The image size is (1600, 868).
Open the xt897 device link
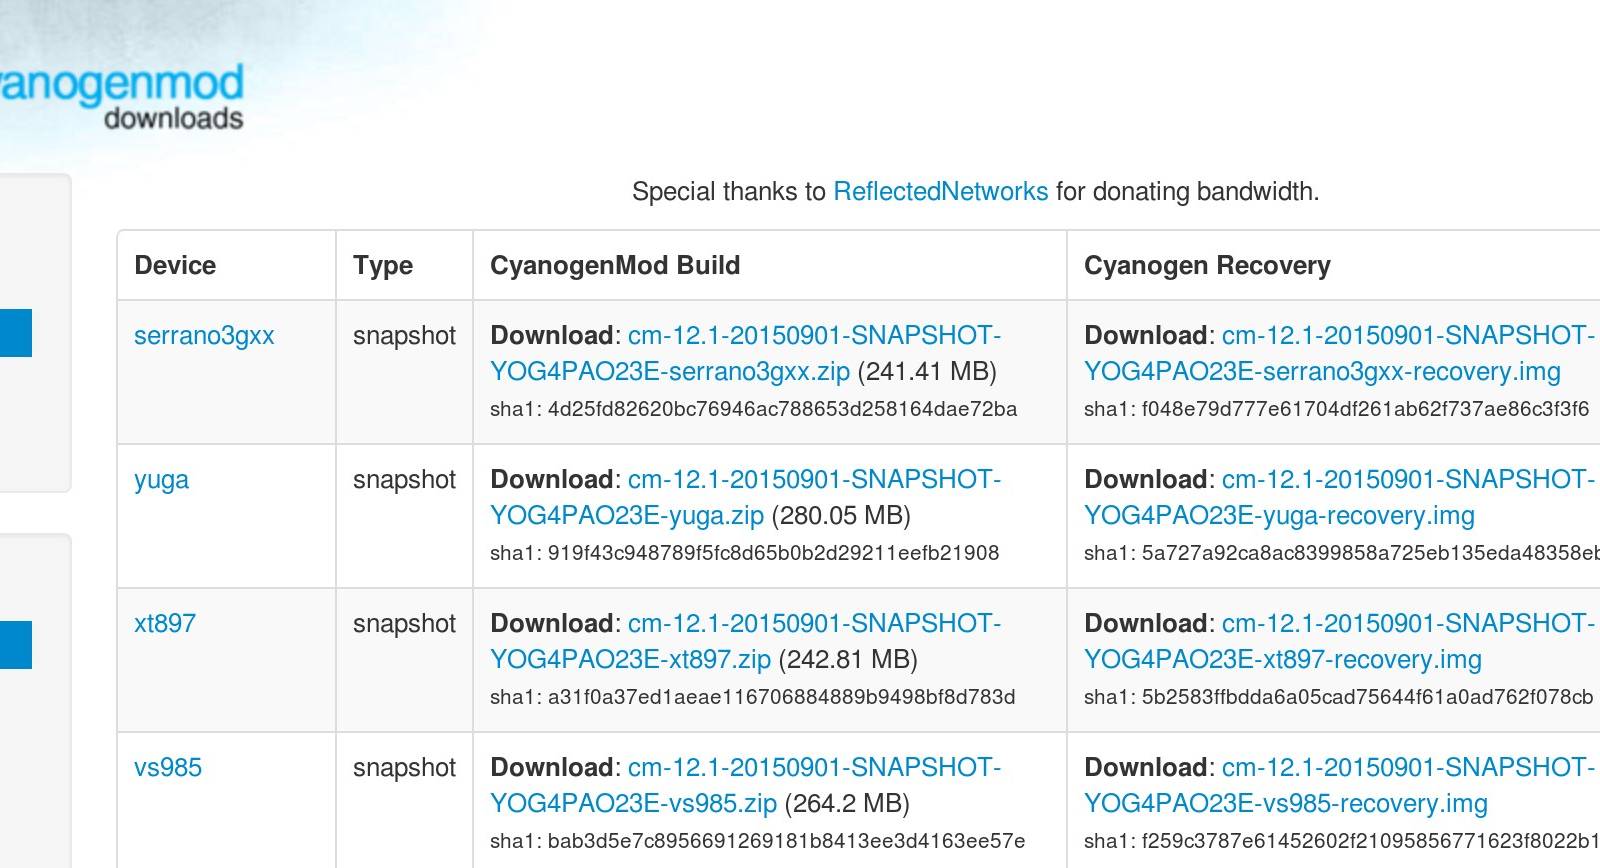[x=165, y=623]
